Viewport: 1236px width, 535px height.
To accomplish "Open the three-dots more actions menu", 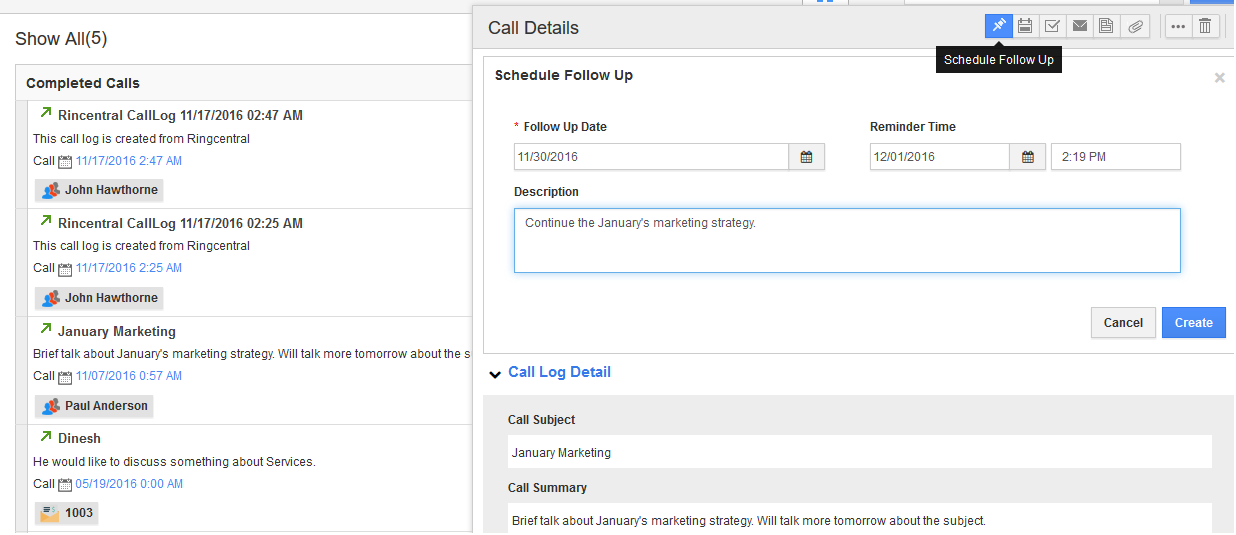I will (1177, 27).
